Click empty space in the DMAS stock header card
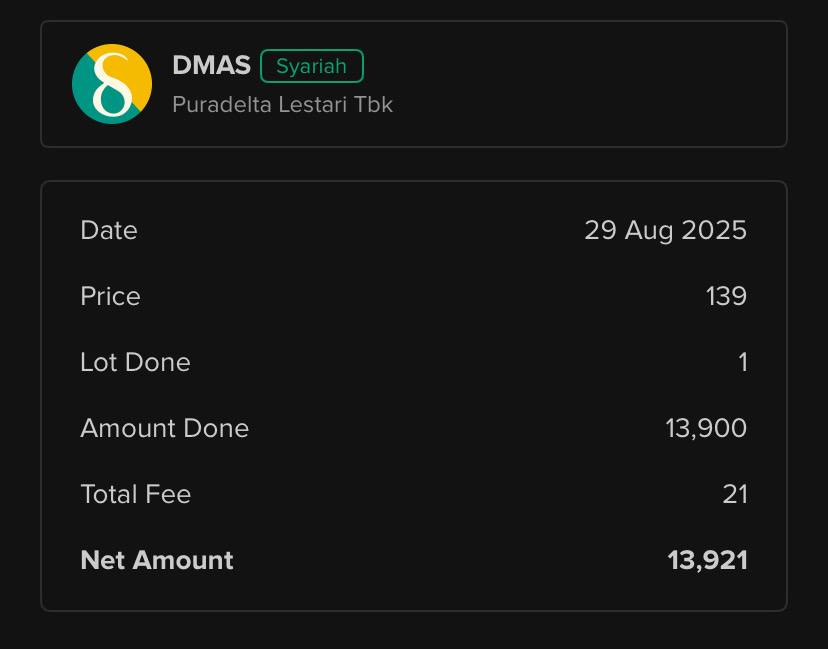 tap(581, 84)
